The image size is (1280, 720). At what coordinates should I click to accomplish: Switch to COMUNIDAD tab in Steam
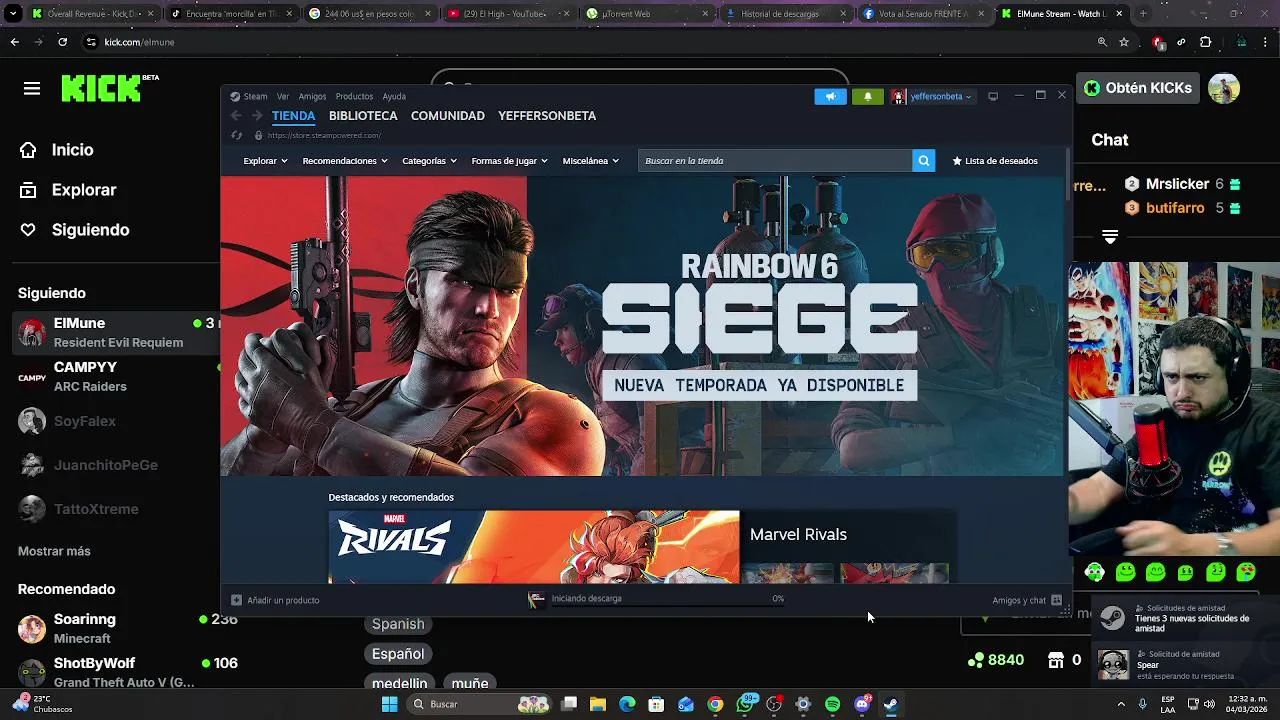448,116
